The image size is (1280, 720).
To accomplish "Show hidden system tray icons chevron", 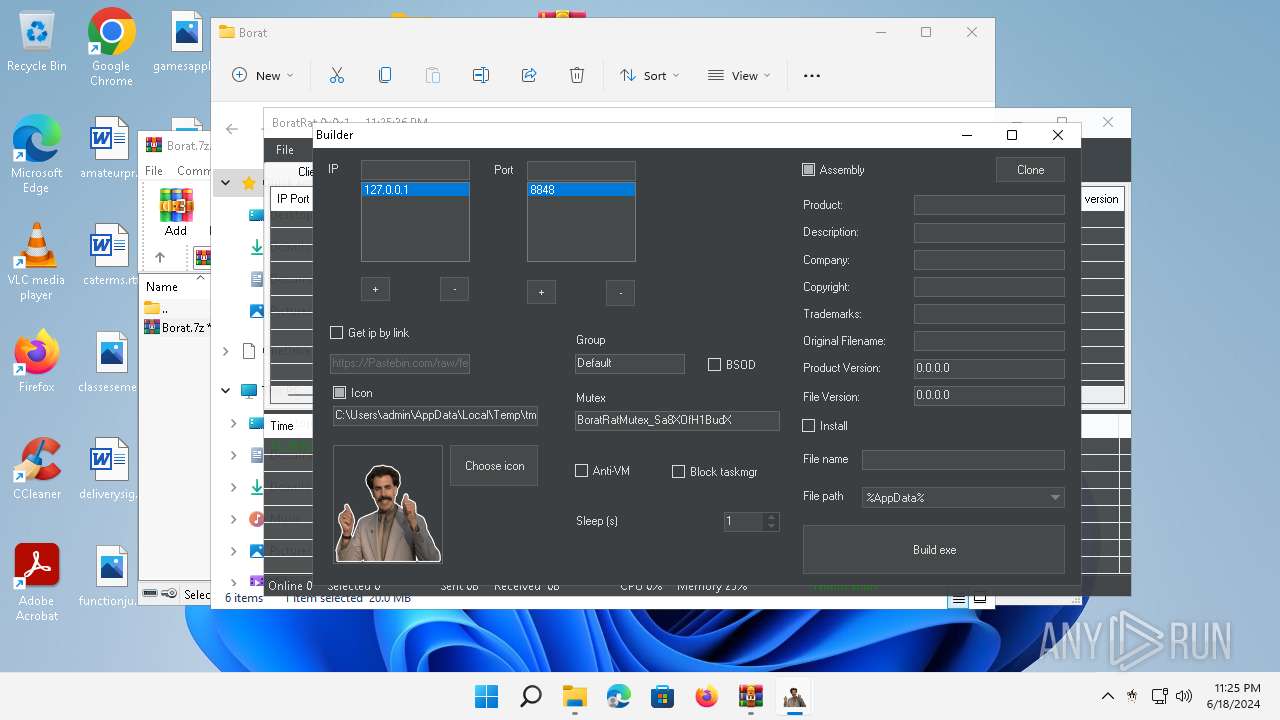I will 1108,696.
